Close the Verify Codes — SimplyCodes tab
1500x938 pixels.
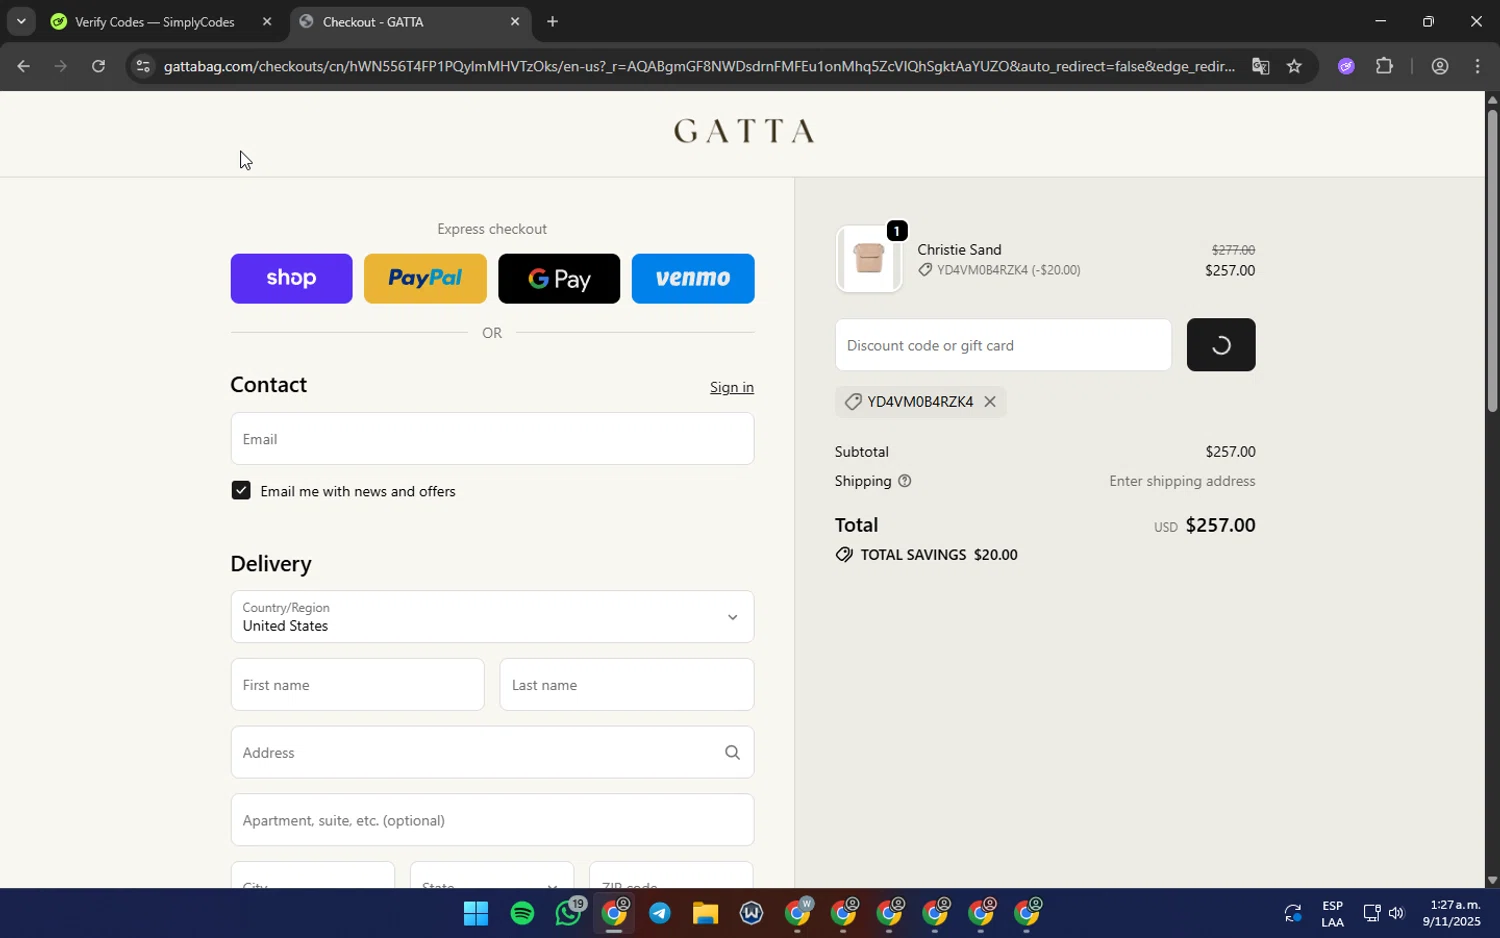point(266,22)
